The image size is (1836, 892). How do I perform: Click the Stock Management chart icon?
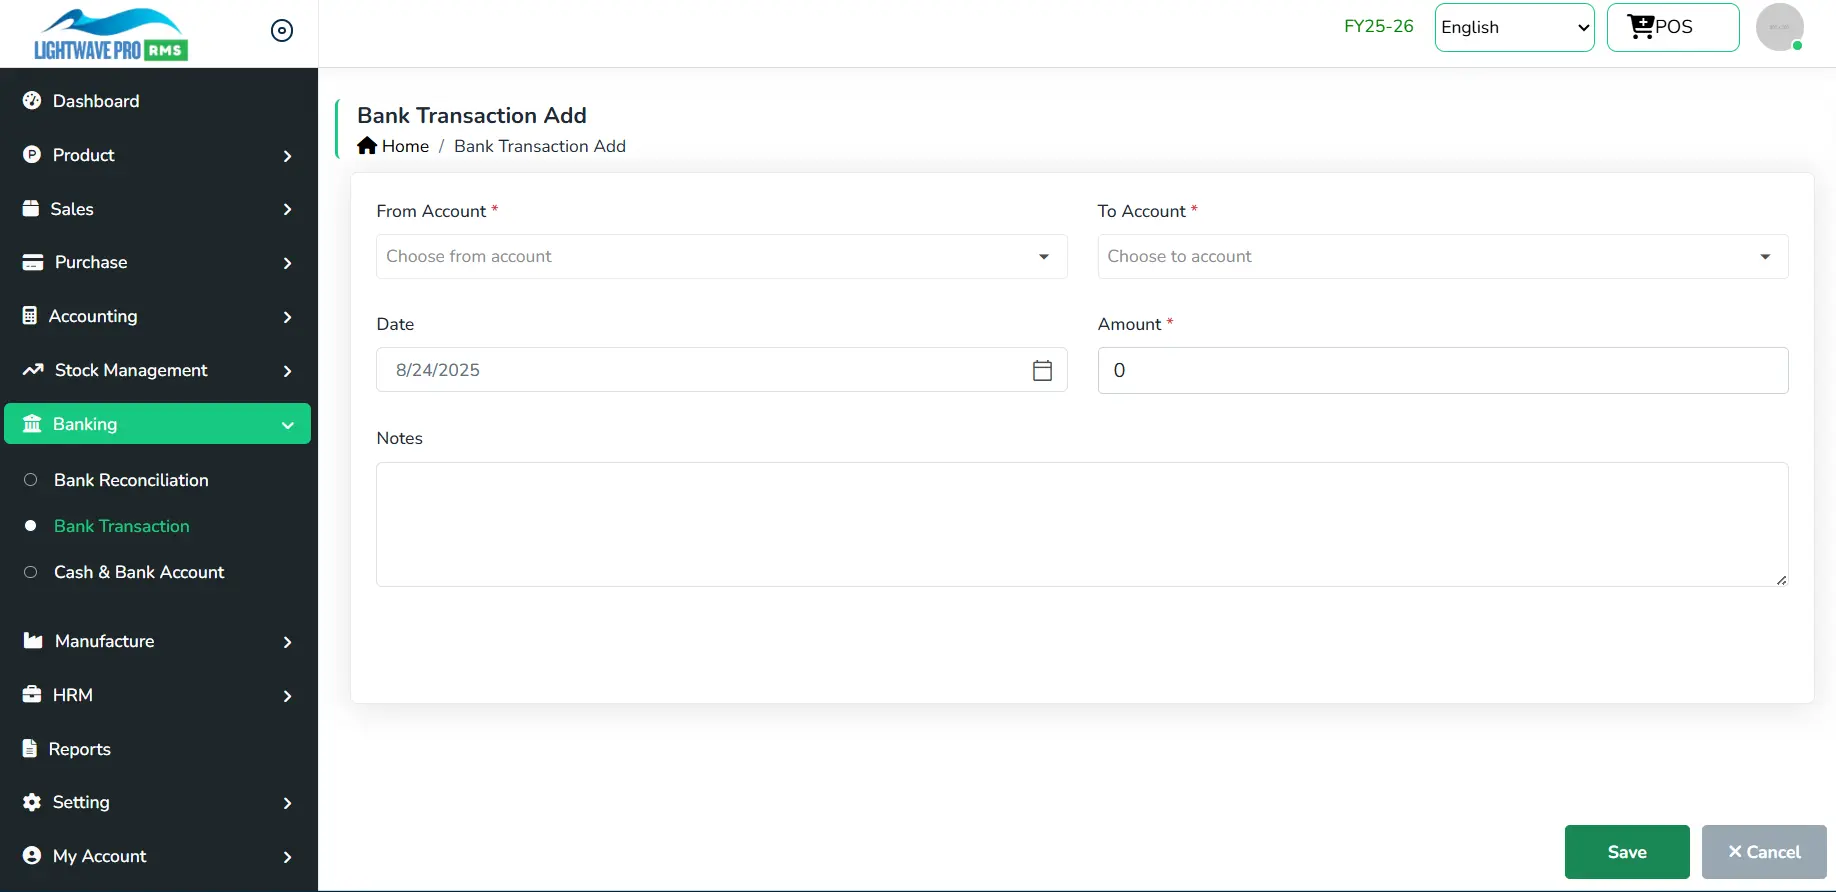(x=33, y=370)
